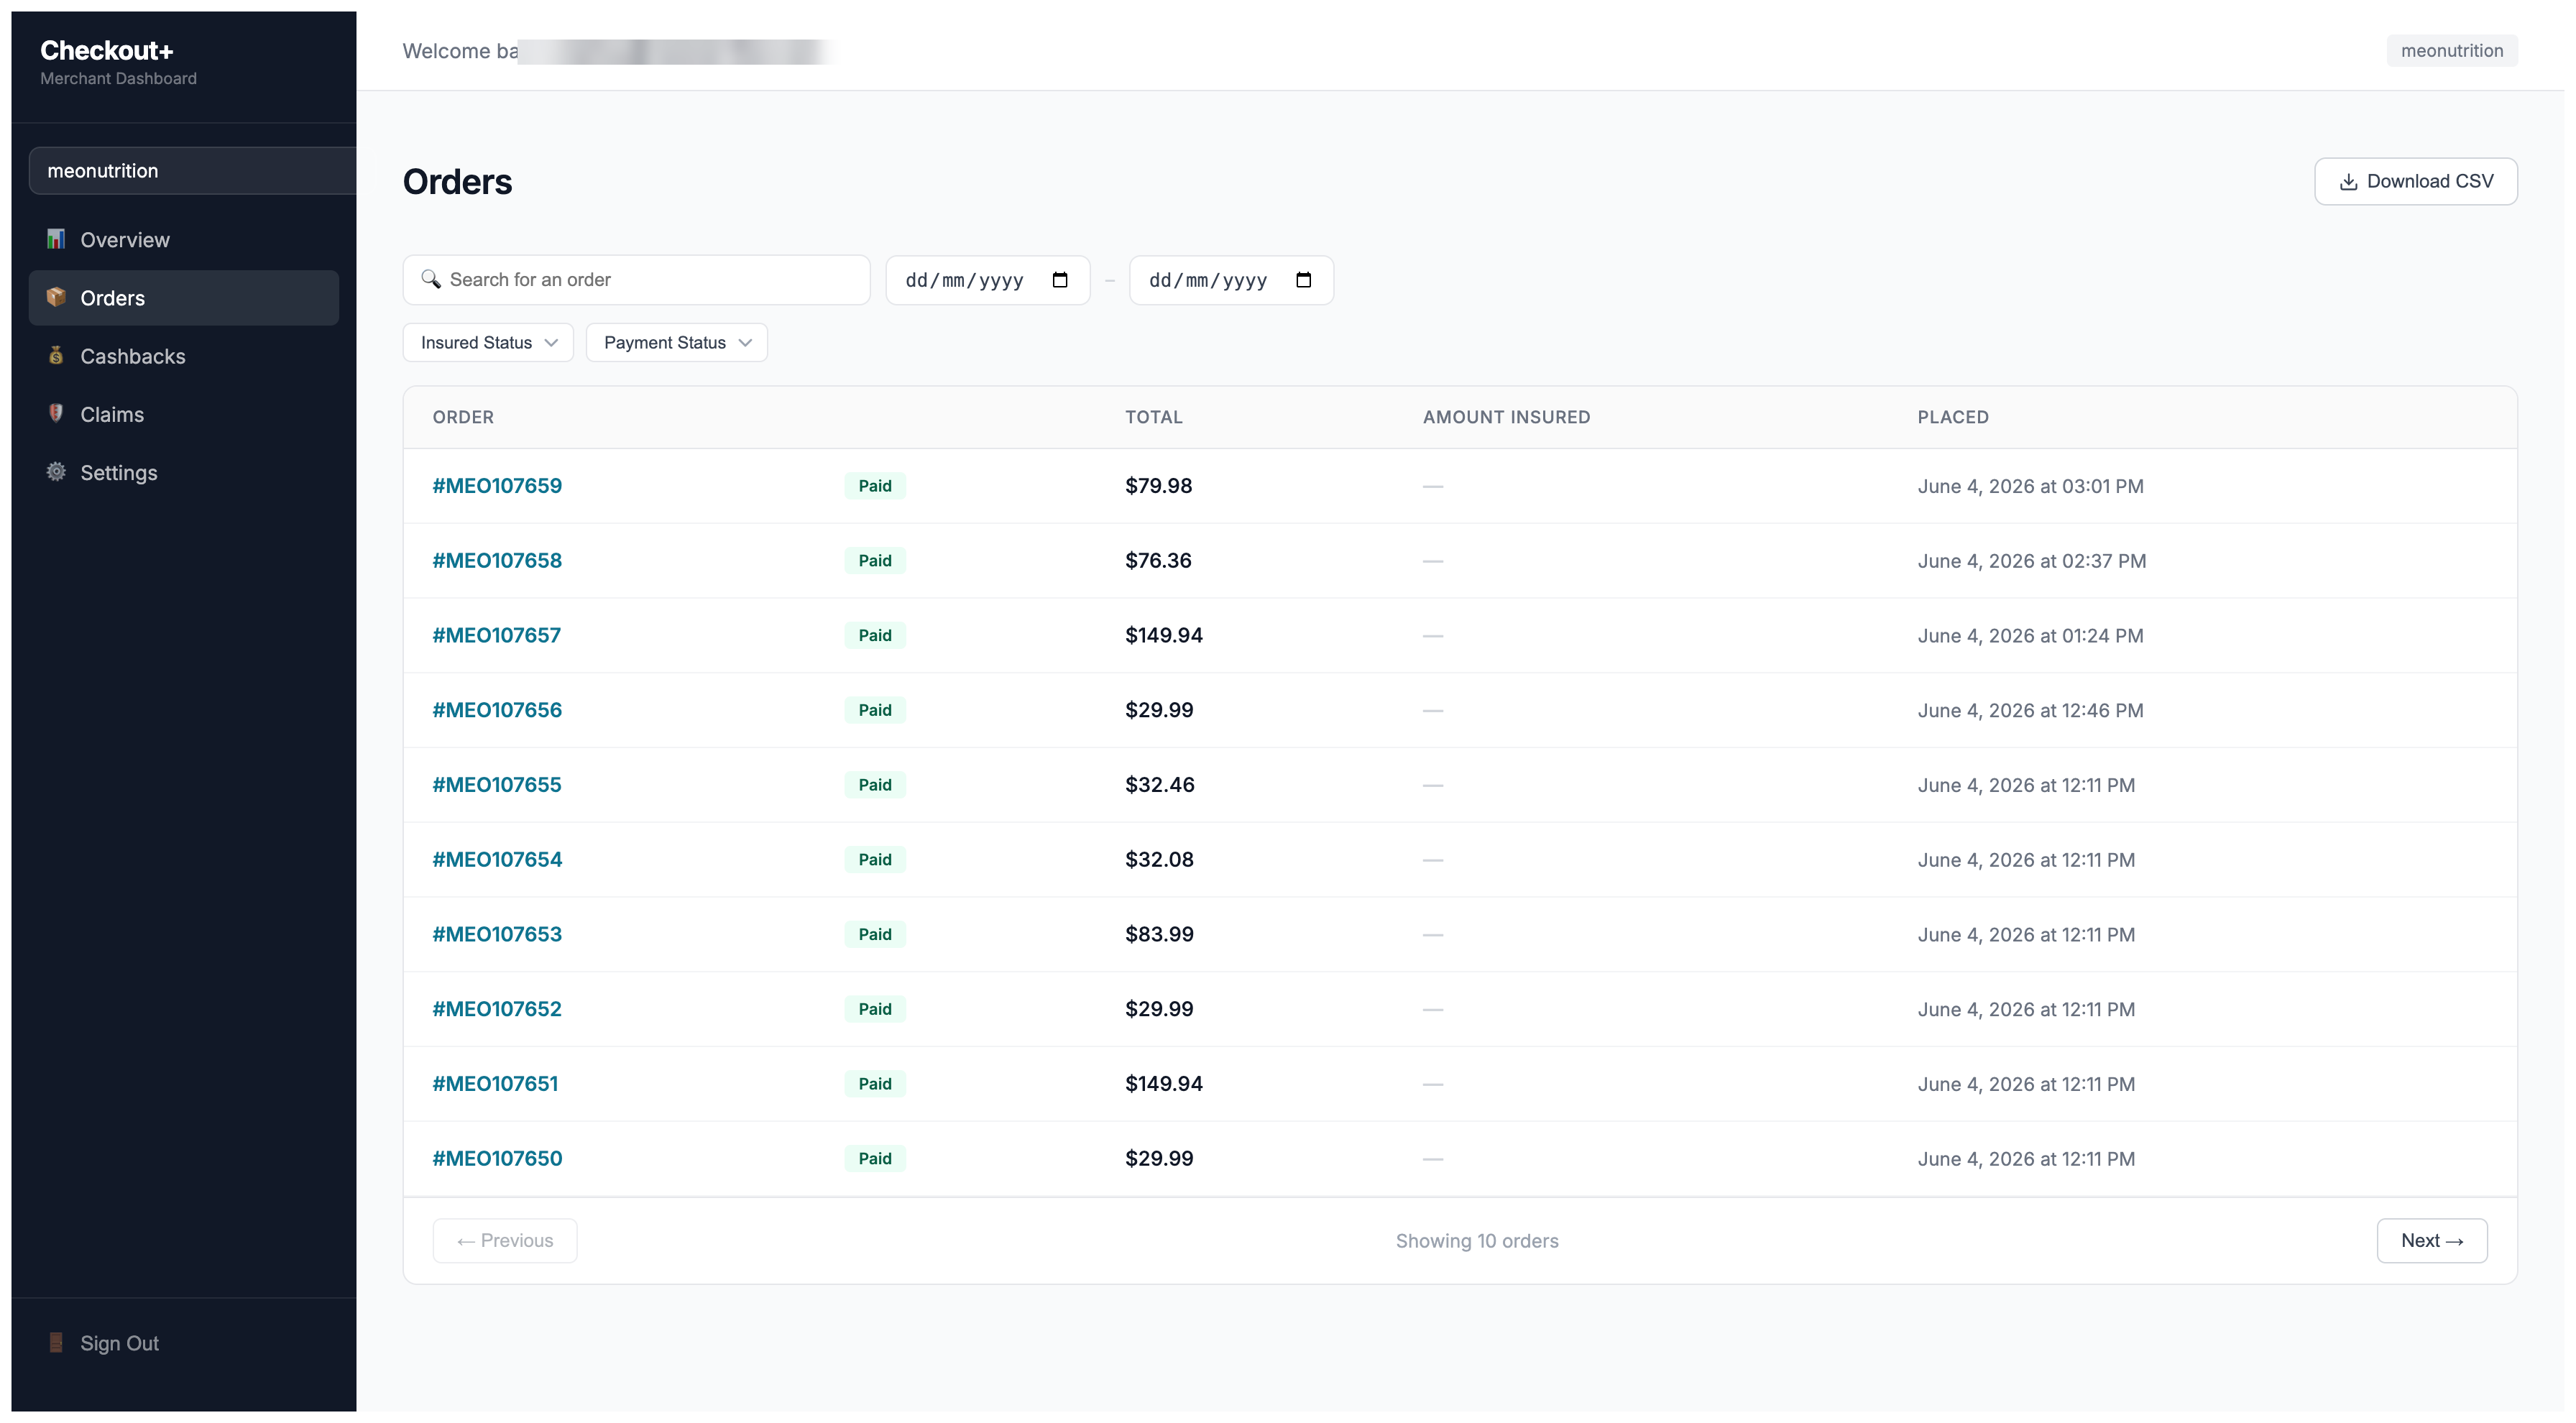Click the $79.98 total
This screenshot has height=1423, width=2576.
tap(1158, 485)
